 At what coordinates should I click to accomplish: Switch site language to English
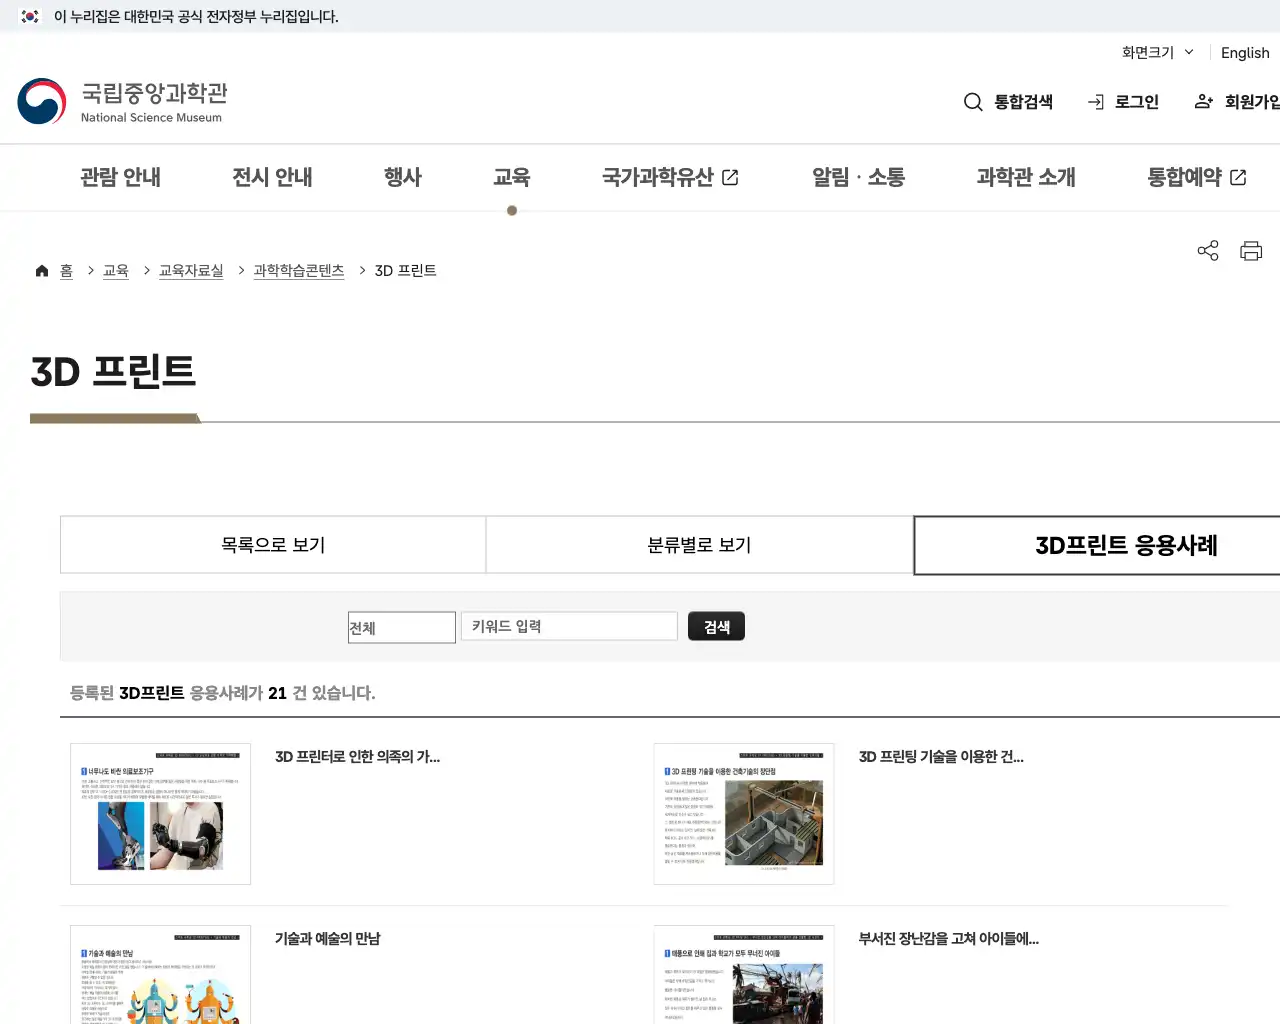[1244, 52]
